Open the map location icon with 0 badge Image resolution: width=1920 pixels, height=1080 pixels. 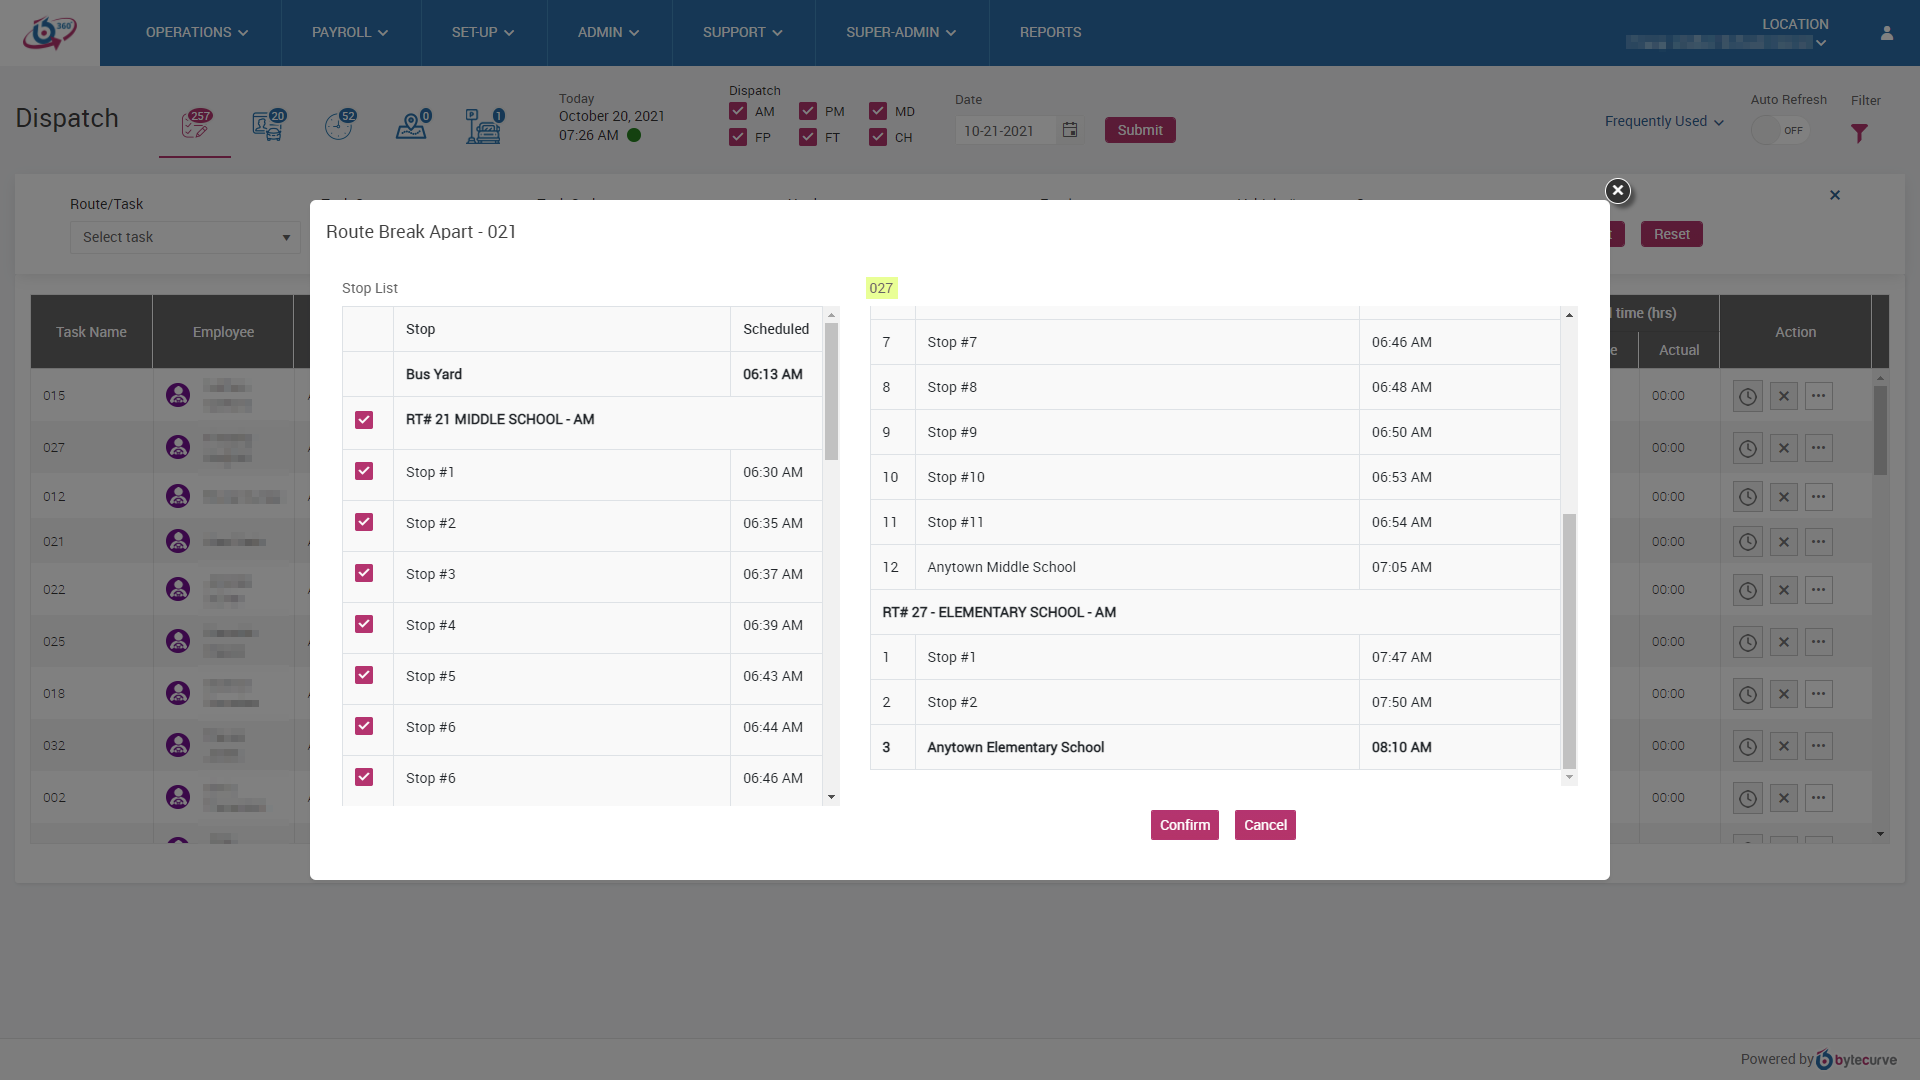[x=411, y=125]
